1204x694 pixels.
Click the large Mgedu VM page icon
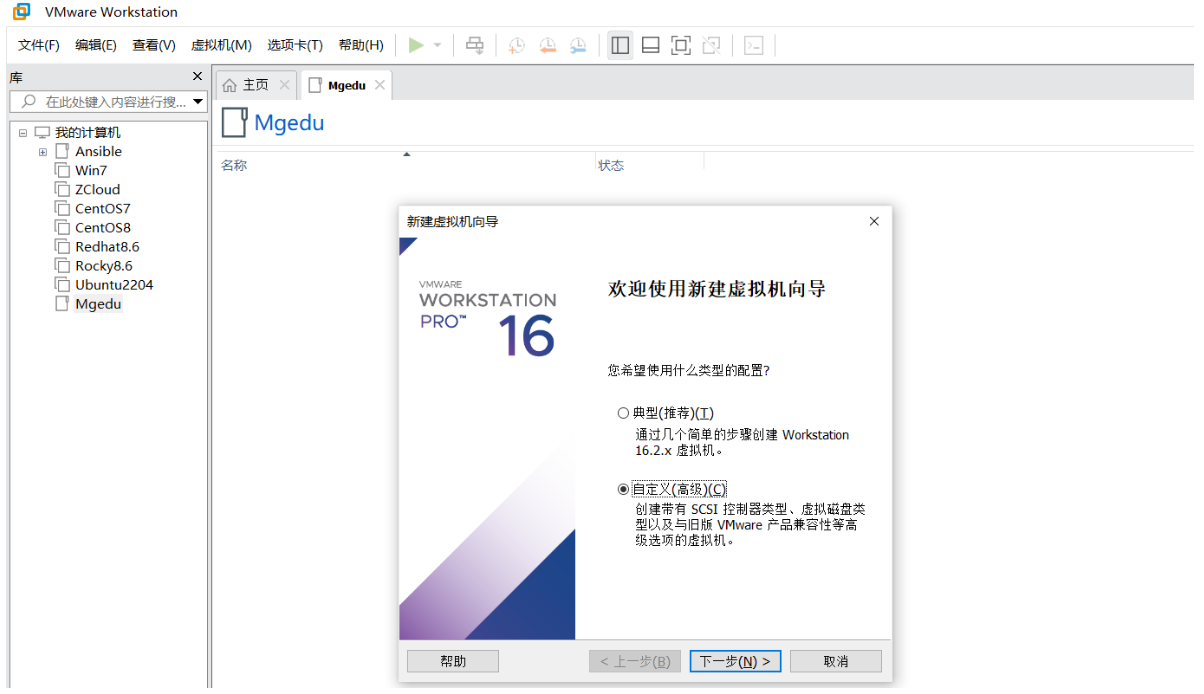[234, 122]
